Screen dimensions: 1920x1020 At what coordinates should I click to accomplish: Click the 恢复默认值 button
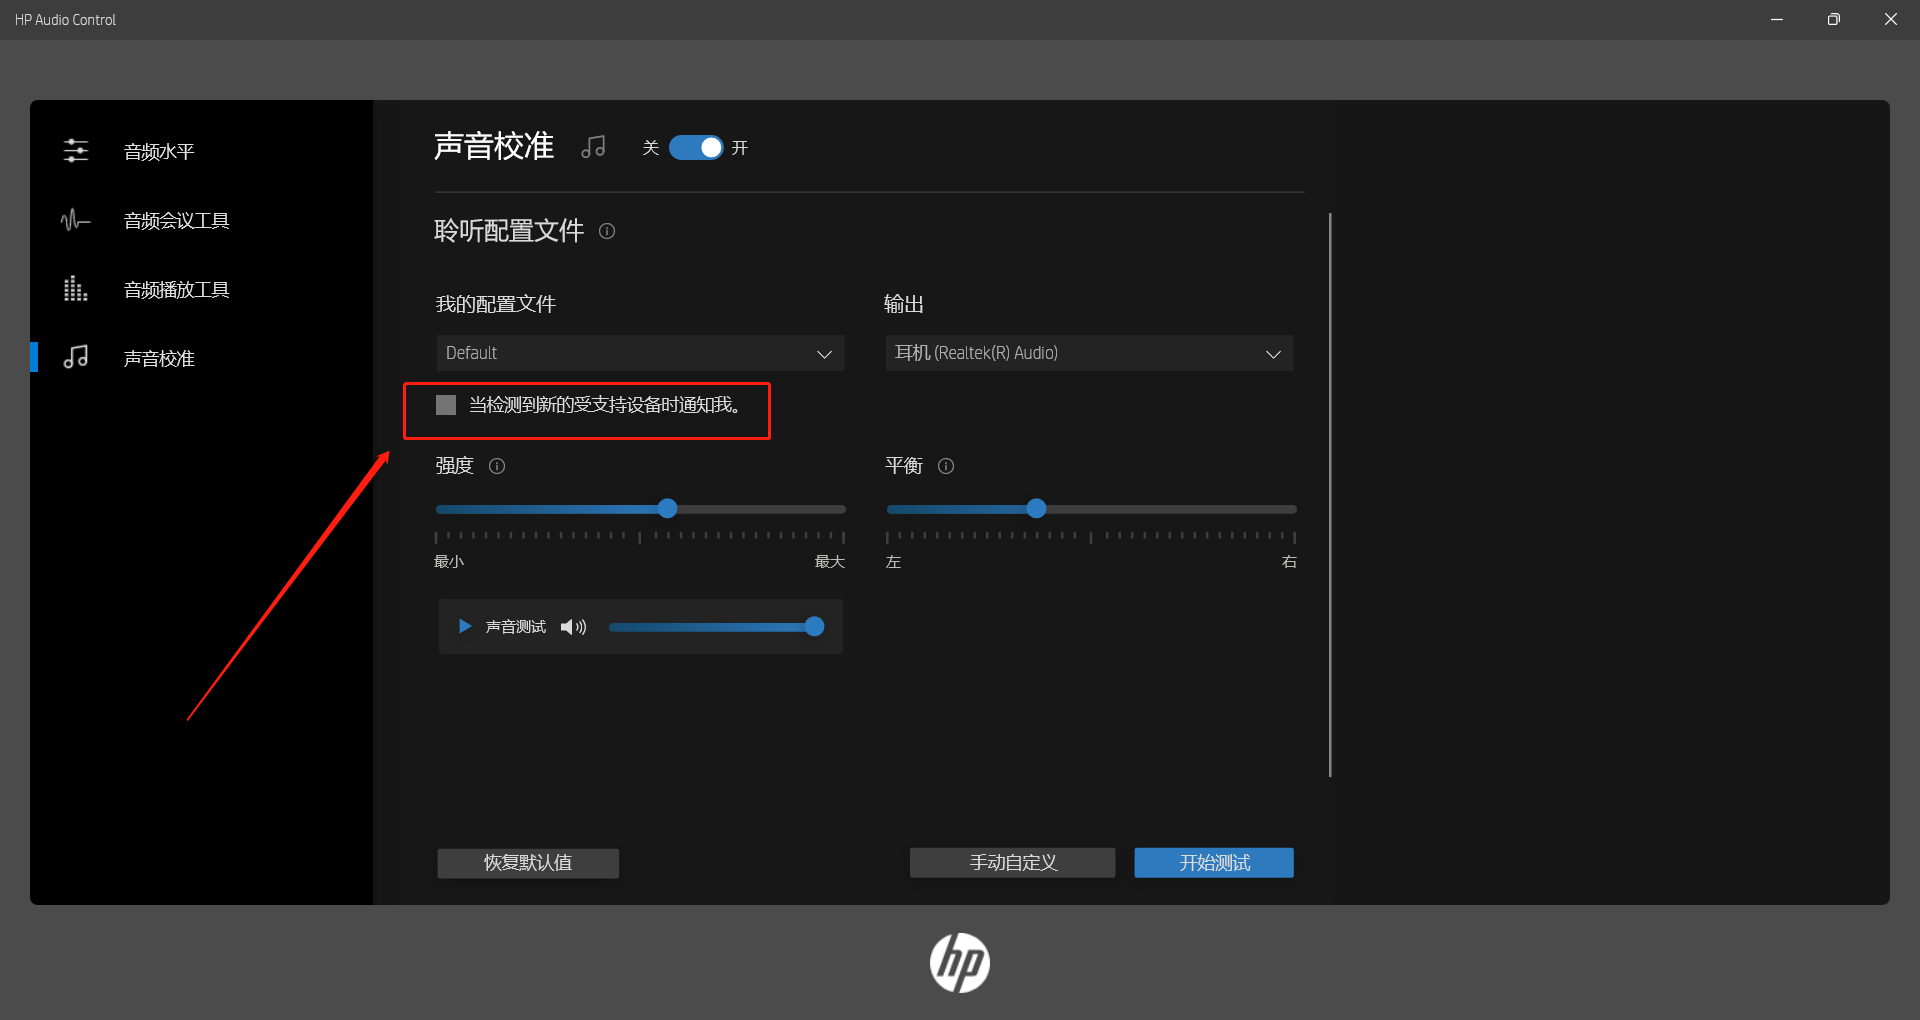tap(528, 863)
